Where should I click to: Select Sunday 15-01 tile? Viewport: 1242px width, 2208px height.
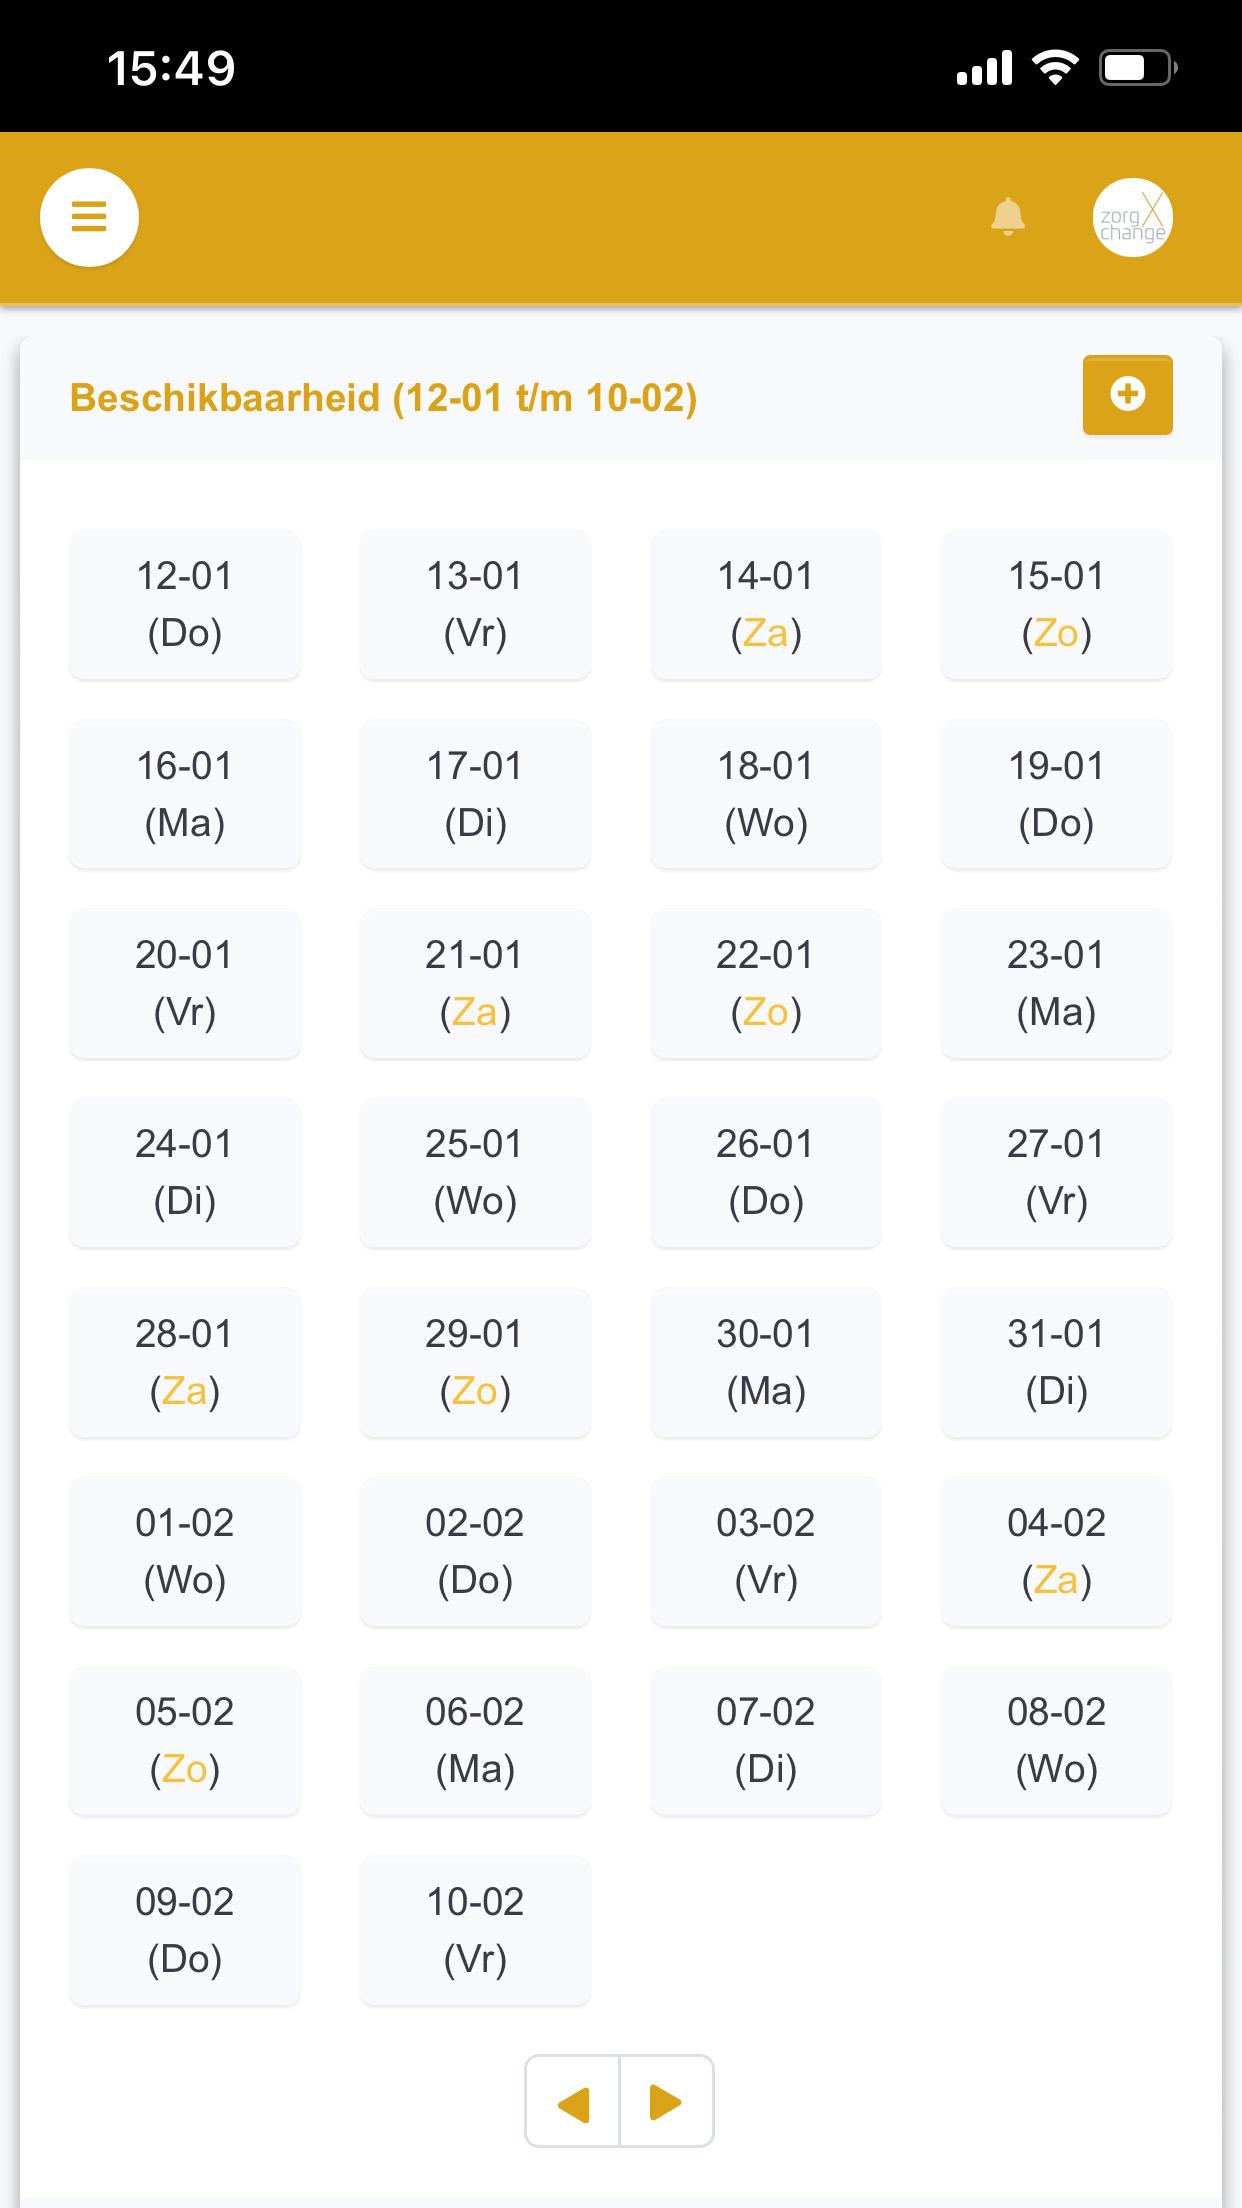[x=1056, y=604]
